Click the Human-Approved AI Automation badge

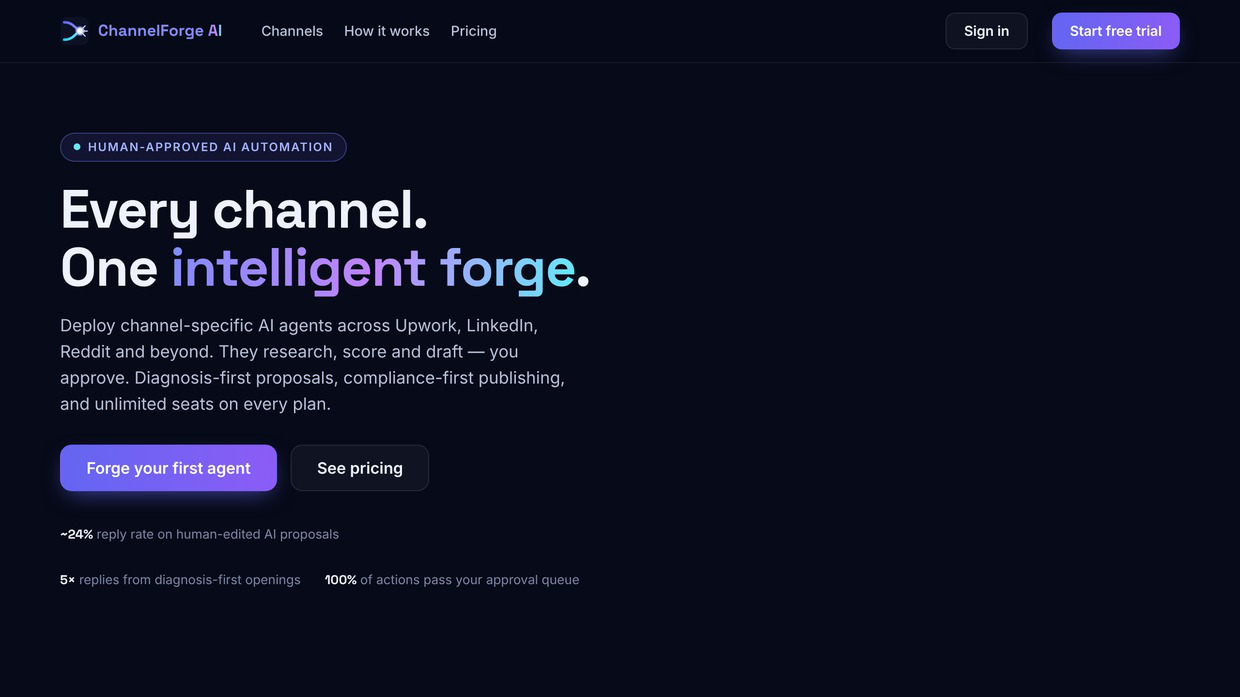(203, 147)
